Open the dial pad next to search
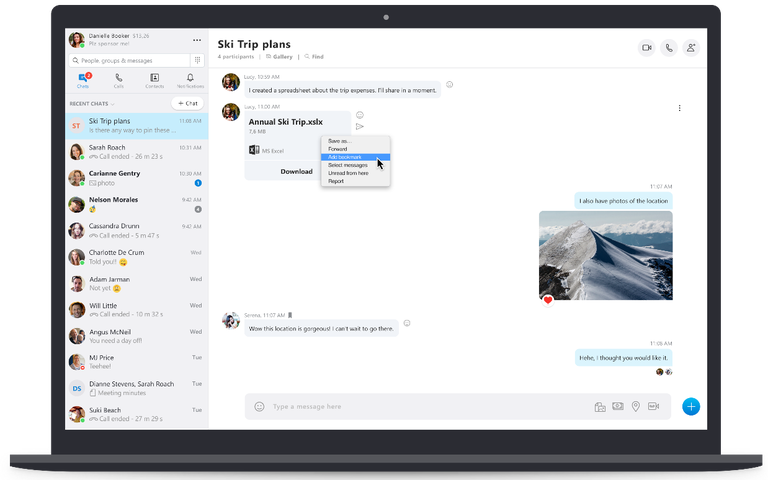Image resolution: width=768 pixels, height=480 pixels. tap(197, 60)
